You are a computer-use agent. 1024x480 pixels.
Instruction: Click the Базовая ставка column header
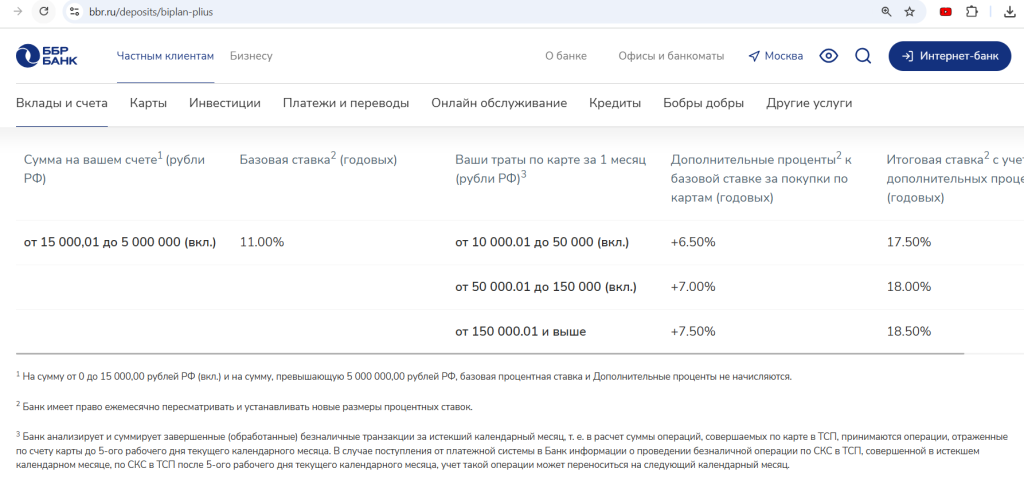[x=318, y=160]
